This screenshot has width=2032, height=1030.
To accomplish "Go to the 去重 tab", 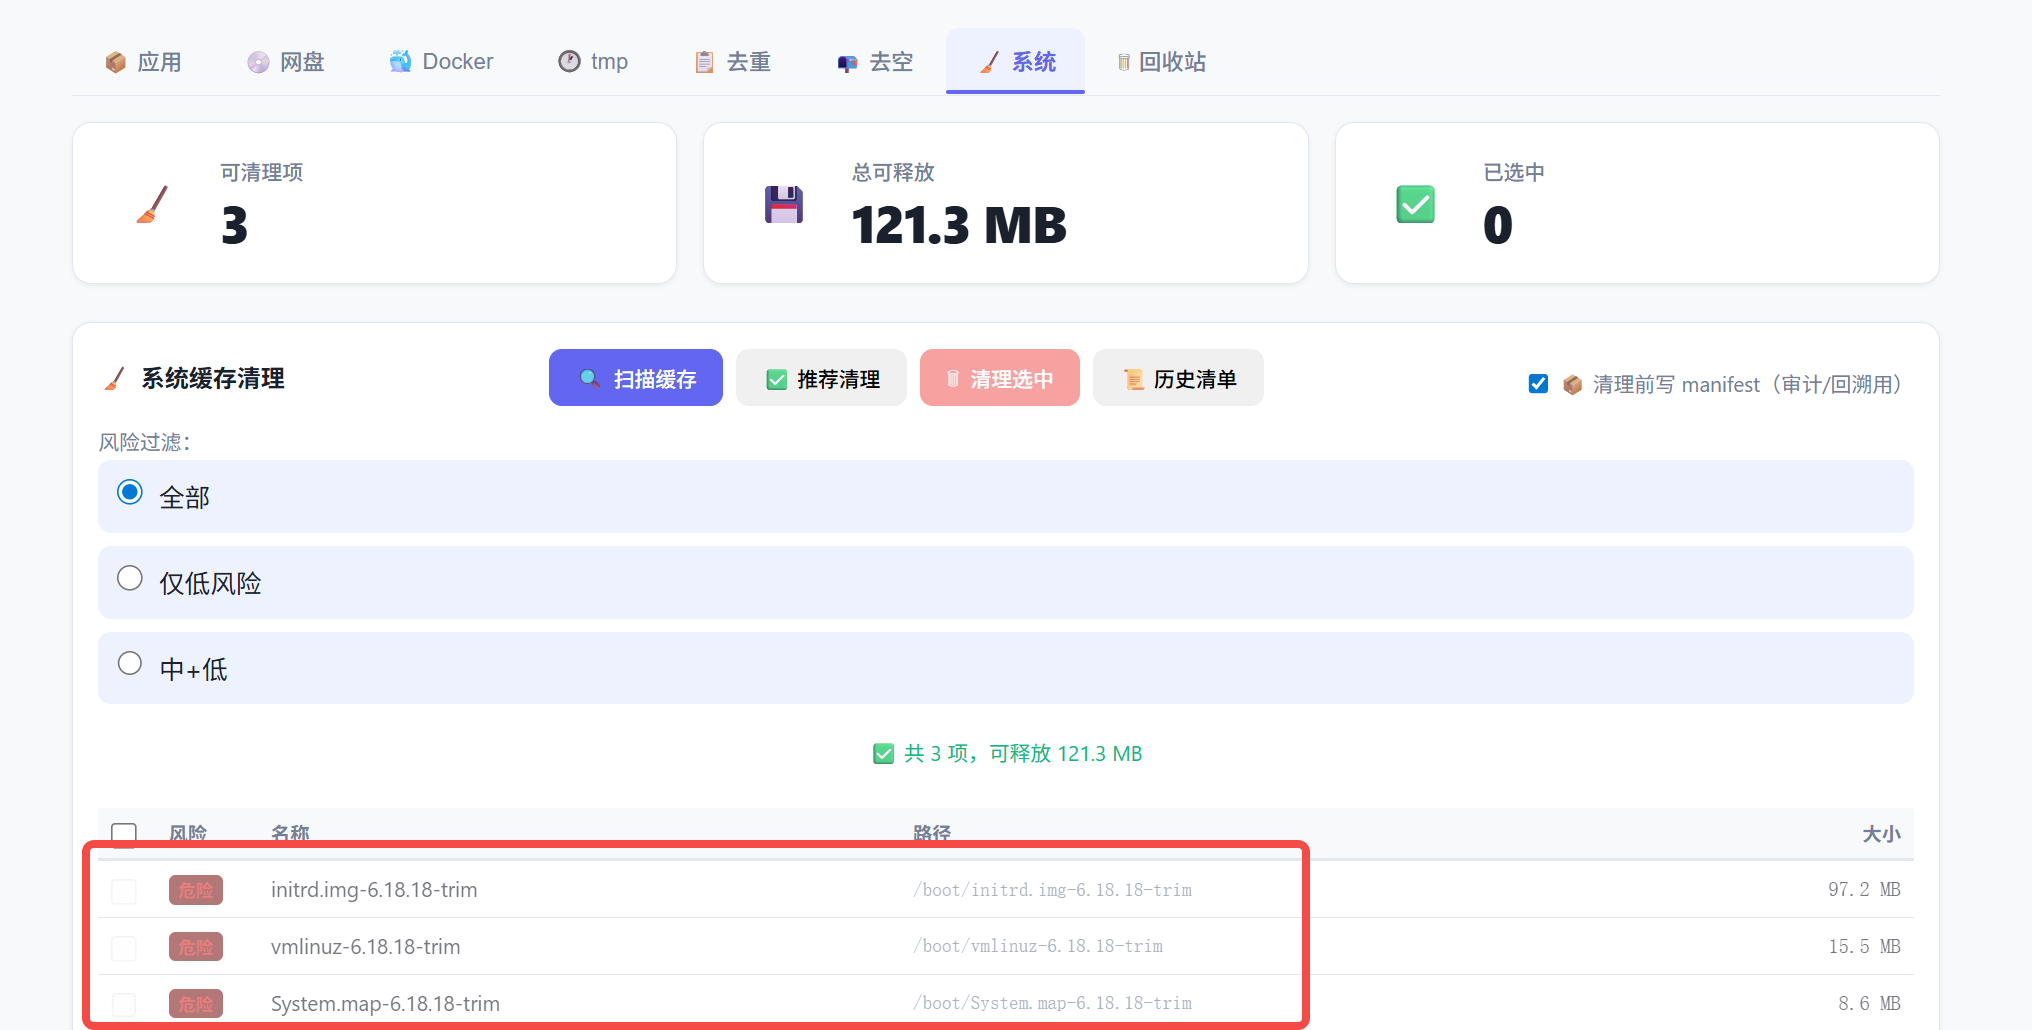I will (733, 62).
